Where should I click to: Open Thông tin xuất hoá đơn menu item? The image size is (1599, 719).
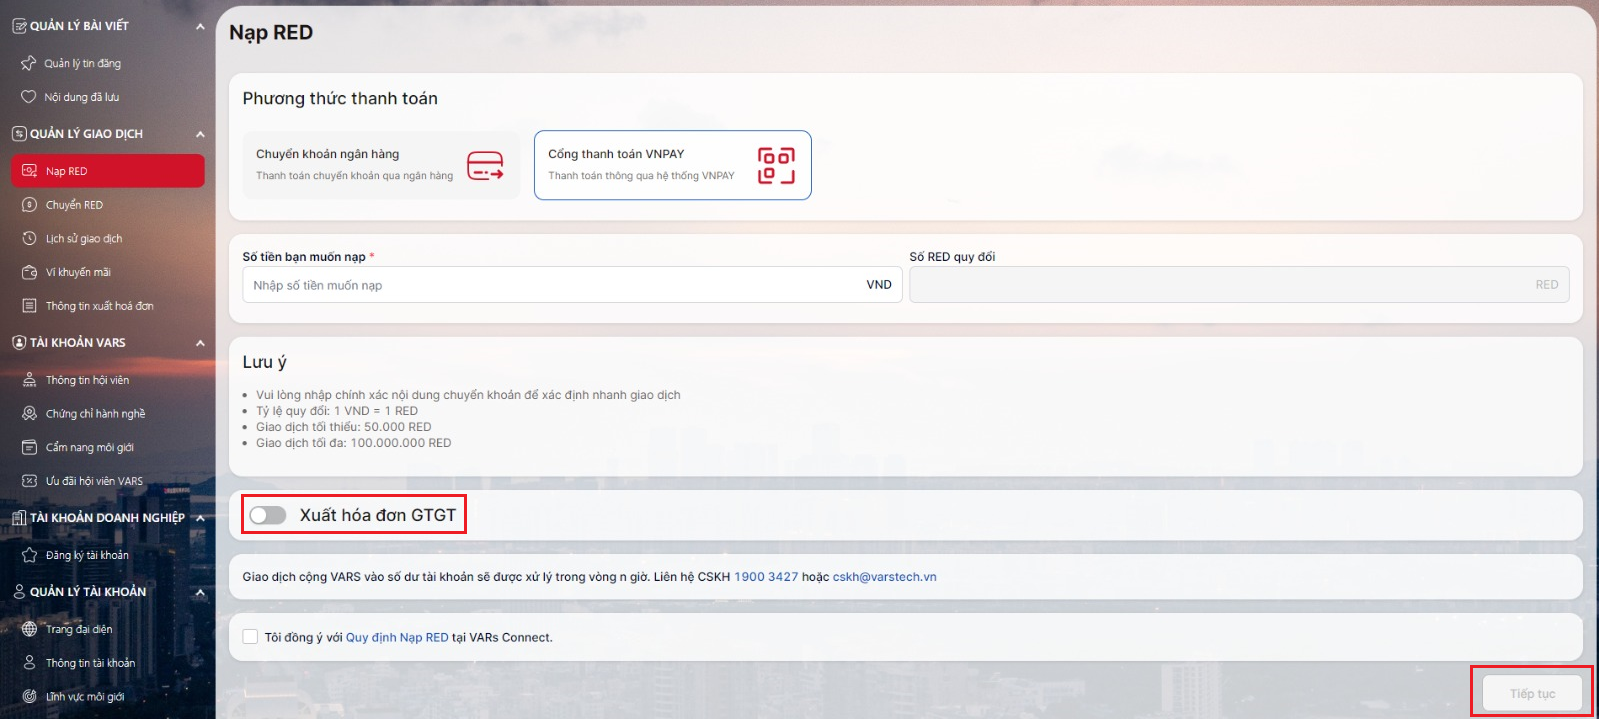click(x=99, y=306)
